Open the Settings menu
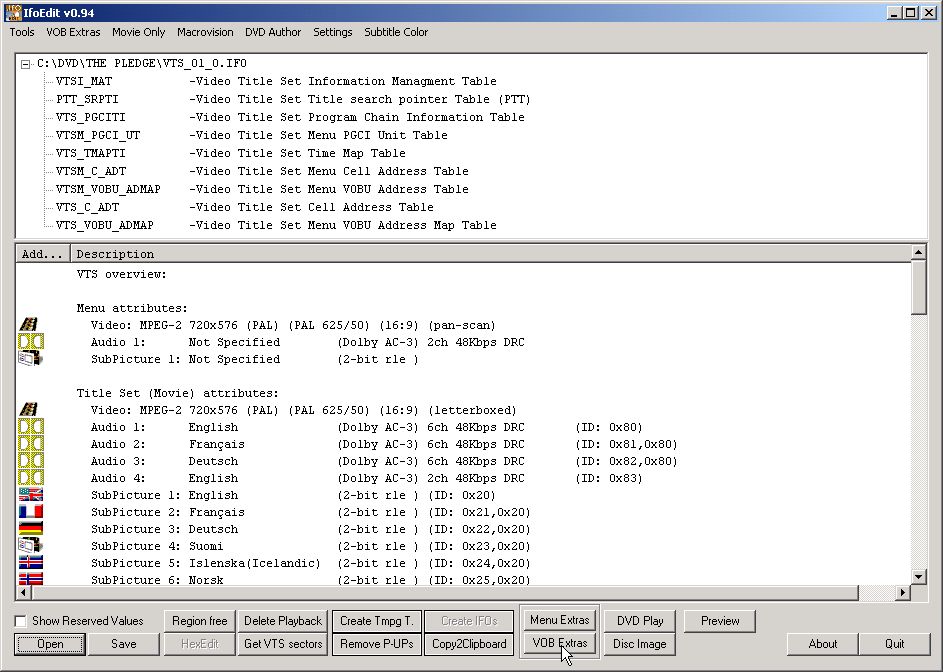Screen dimensions: 943x672 point(333,32)
